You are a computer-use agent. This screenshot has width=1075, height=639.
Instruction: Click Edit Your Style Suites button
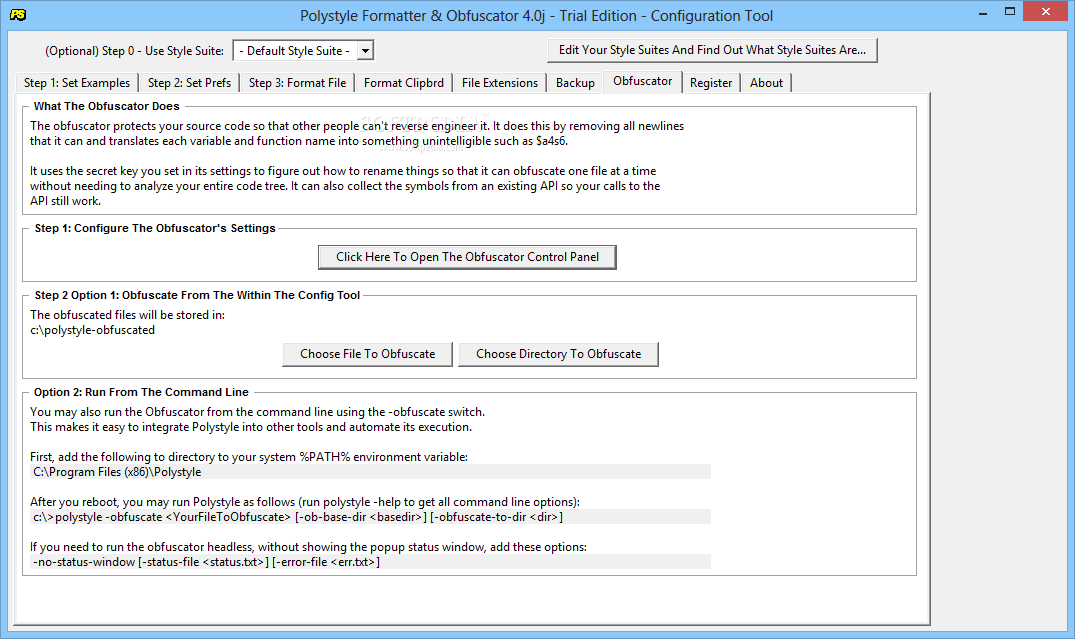click(712, 50)
